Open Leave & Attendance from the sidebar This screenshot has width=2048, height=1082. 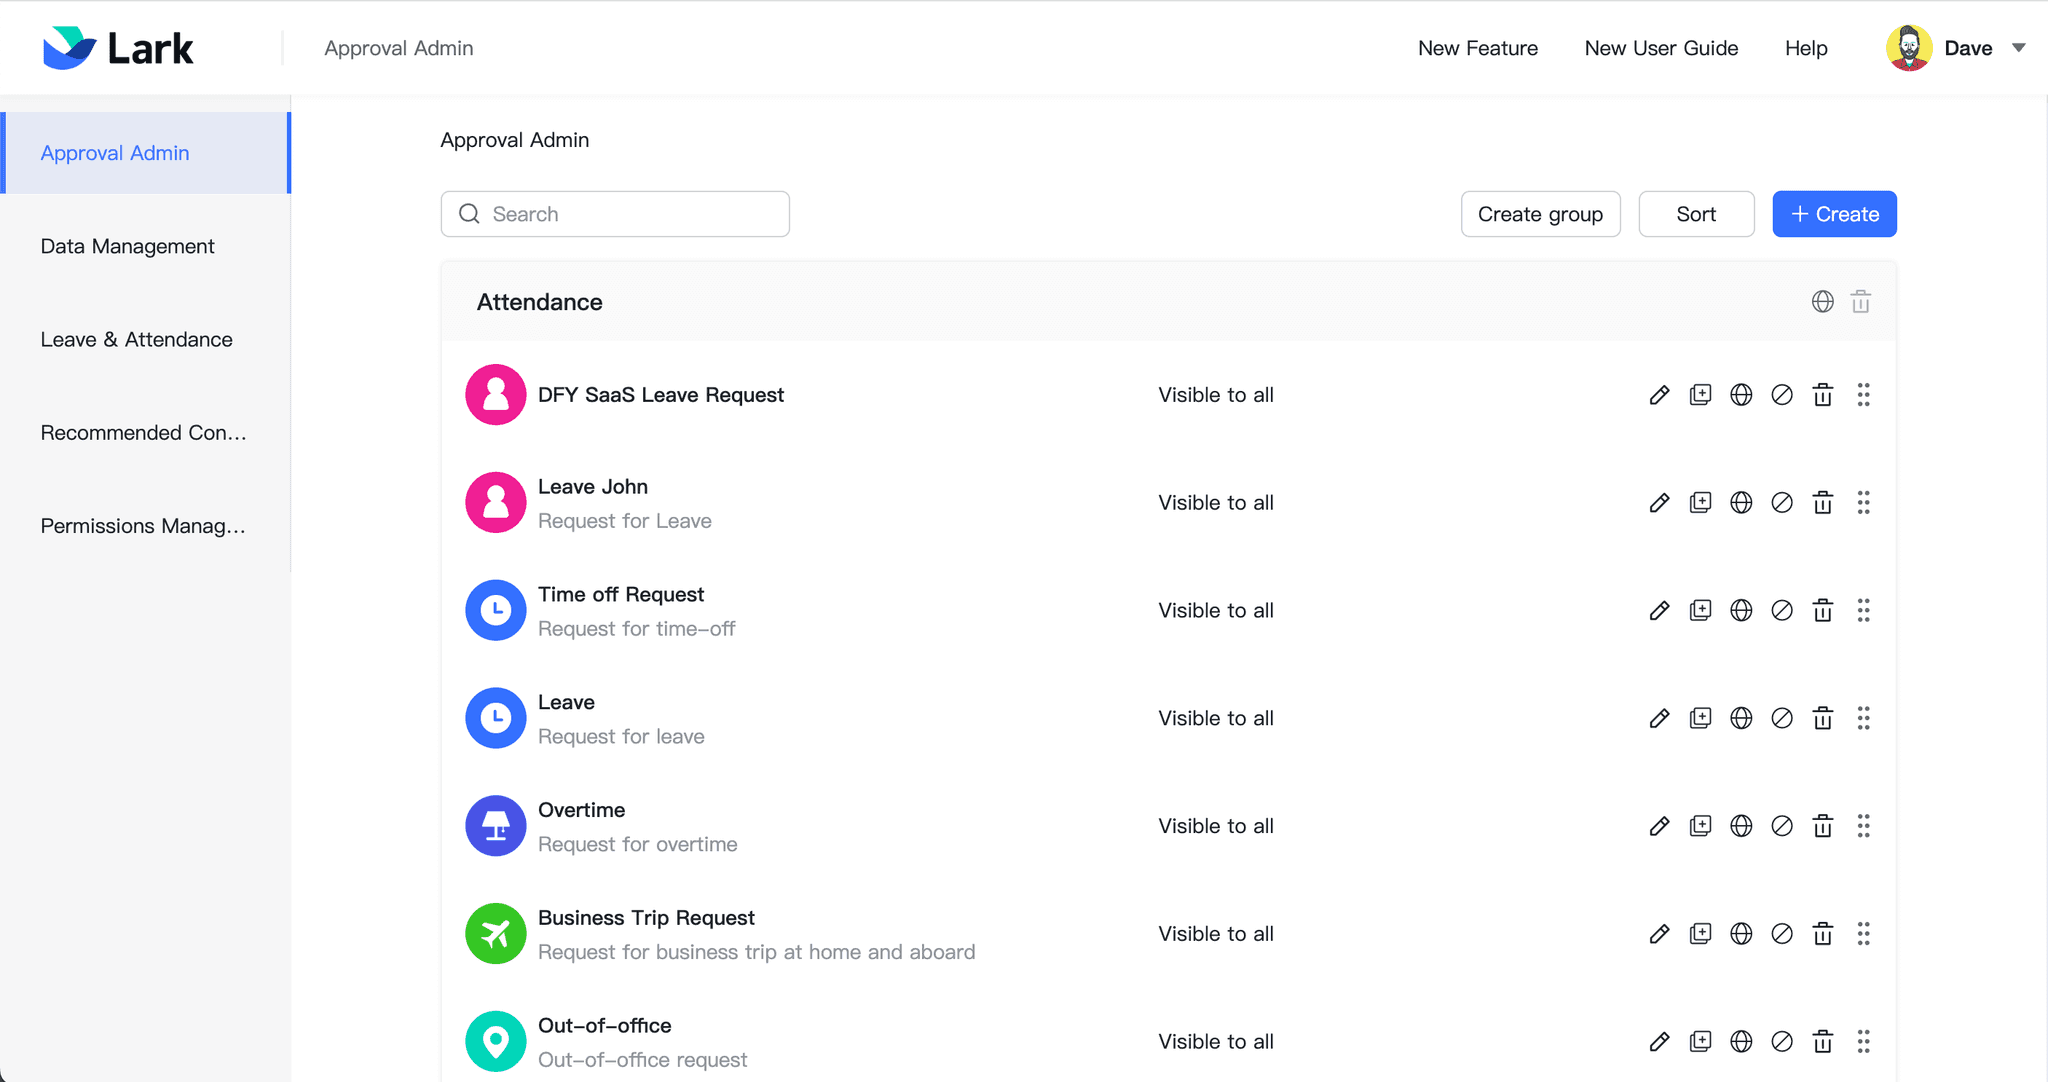(x=136, y=339)
